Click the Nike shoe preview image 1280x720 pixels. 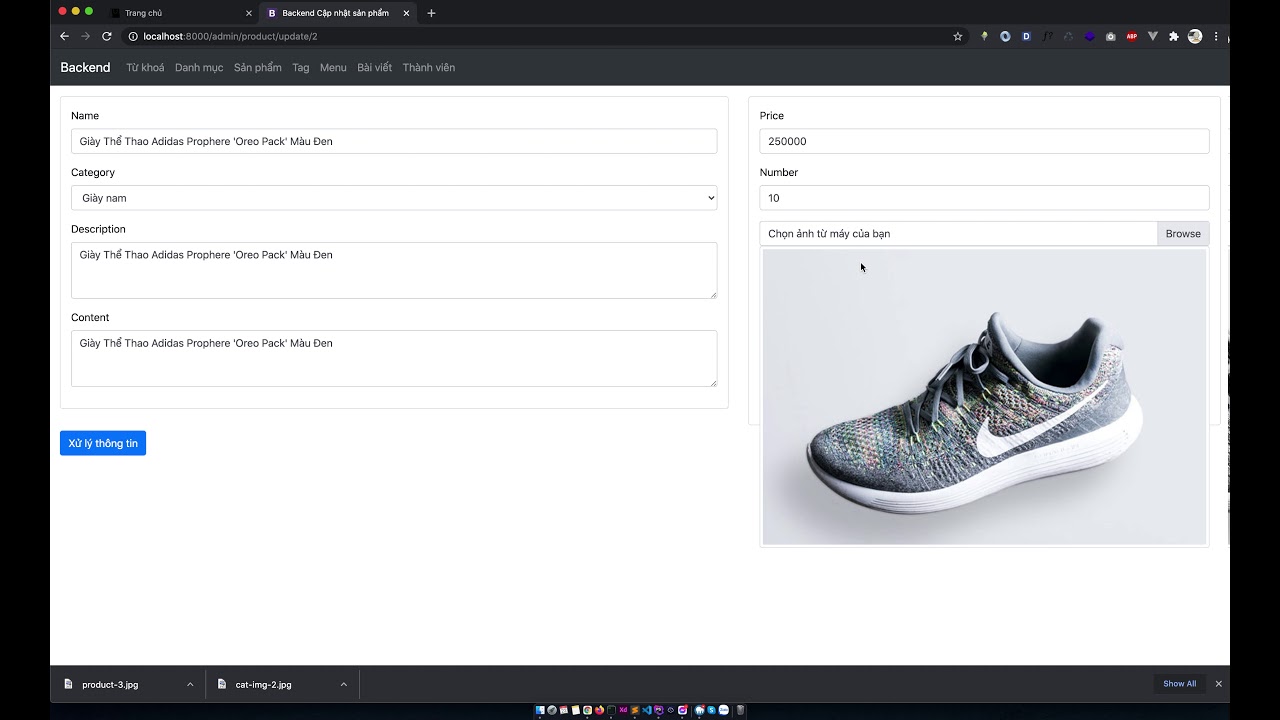[x=984, y=397]
